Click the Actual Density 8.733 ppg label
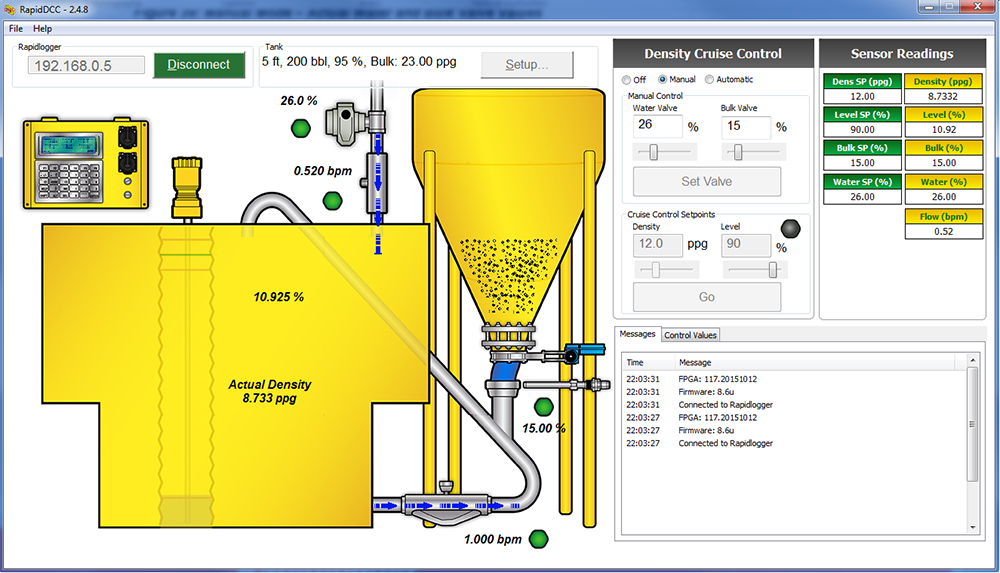1000x573 pixels. coord(270,391)
